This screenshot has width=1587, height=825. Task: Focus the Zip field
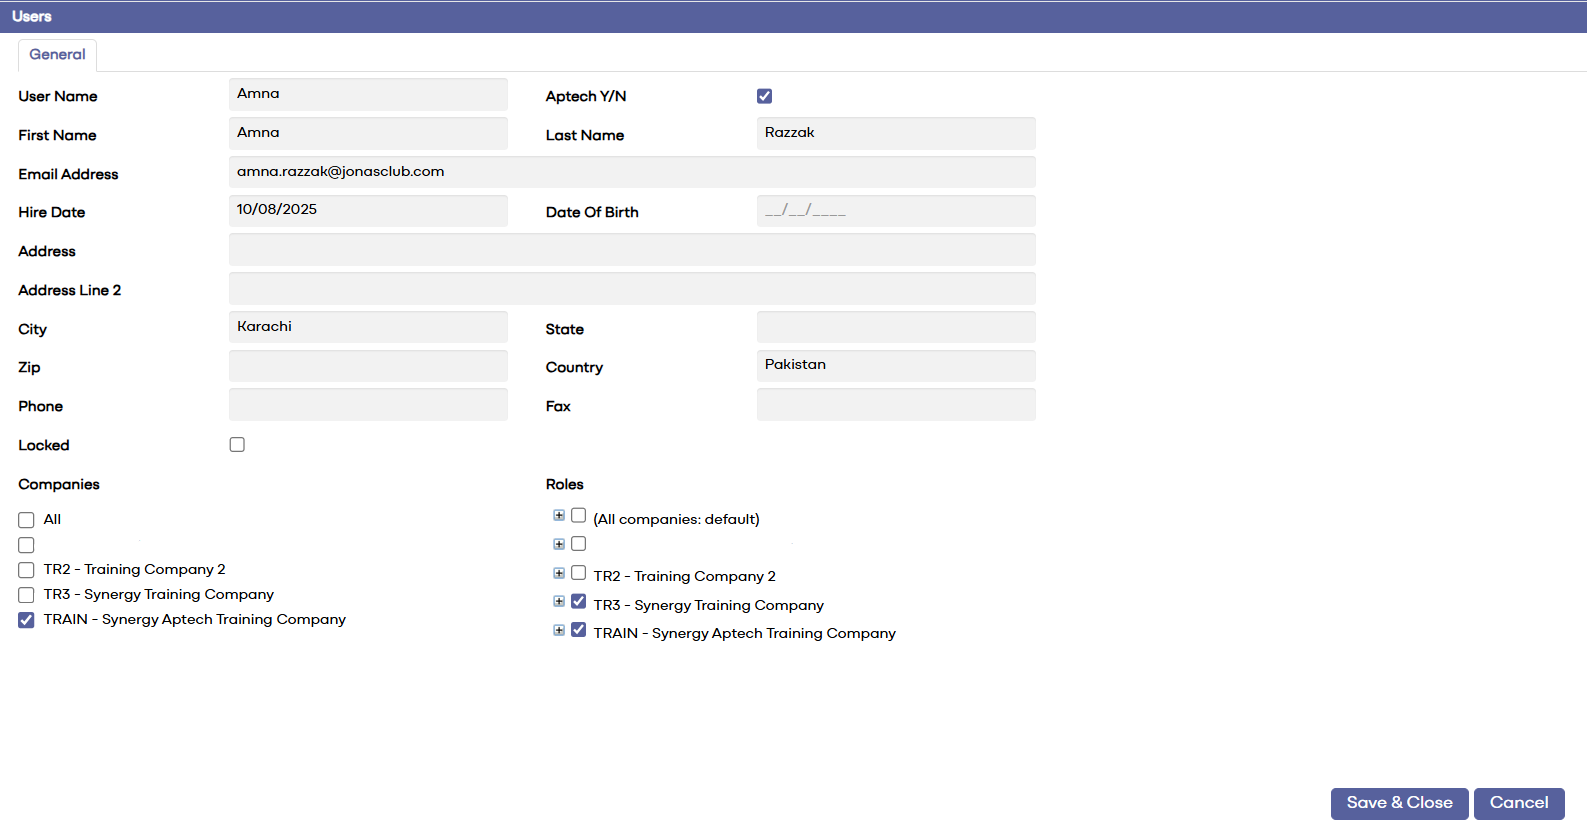coord(368,366)
